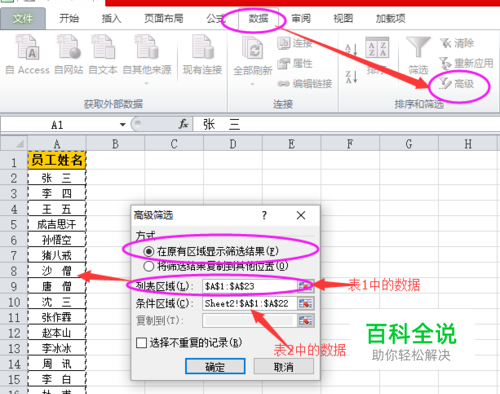500x394 pixels.
Task: Select column B header
Action: pyautogui.click(x=115, y=144)
